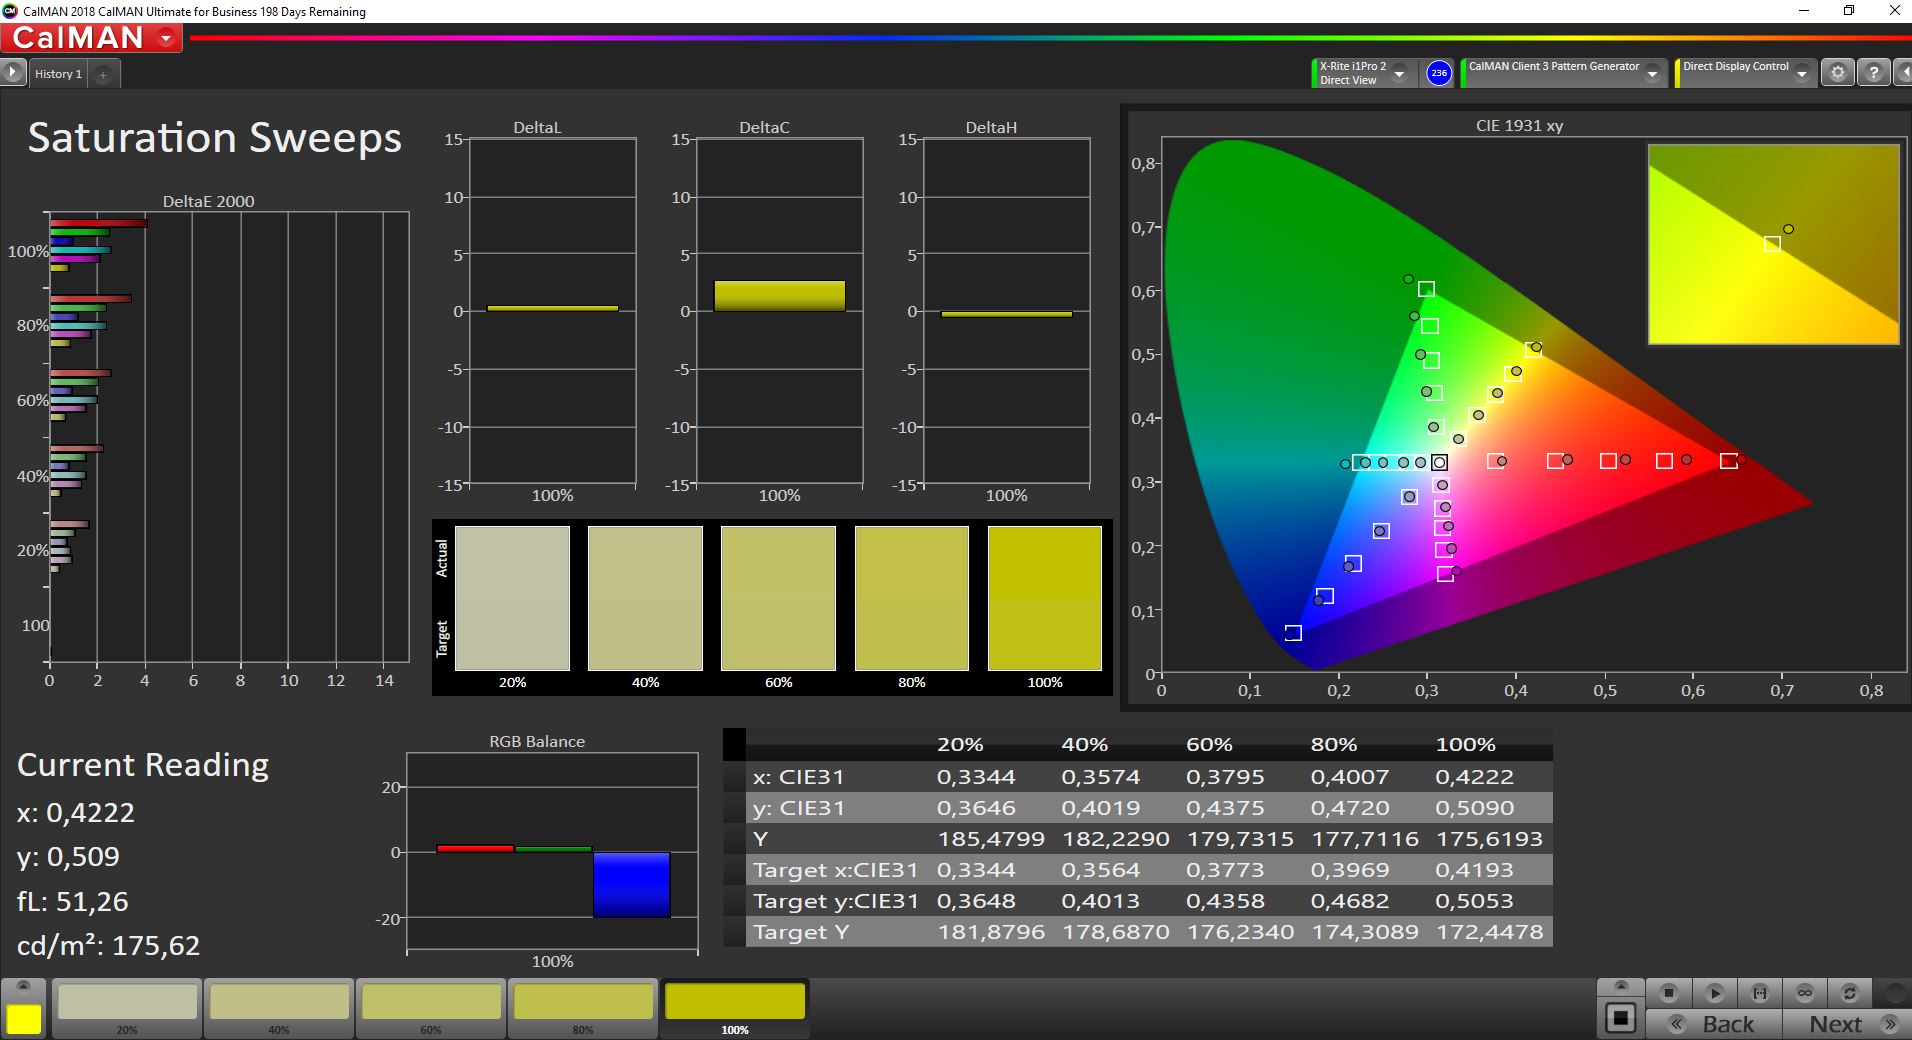The height and width of the screenshot is (1040, 1912).
Task: Expand CalMAN Client 3 Pattern Generator dropdown
Action: (1652, 74)
